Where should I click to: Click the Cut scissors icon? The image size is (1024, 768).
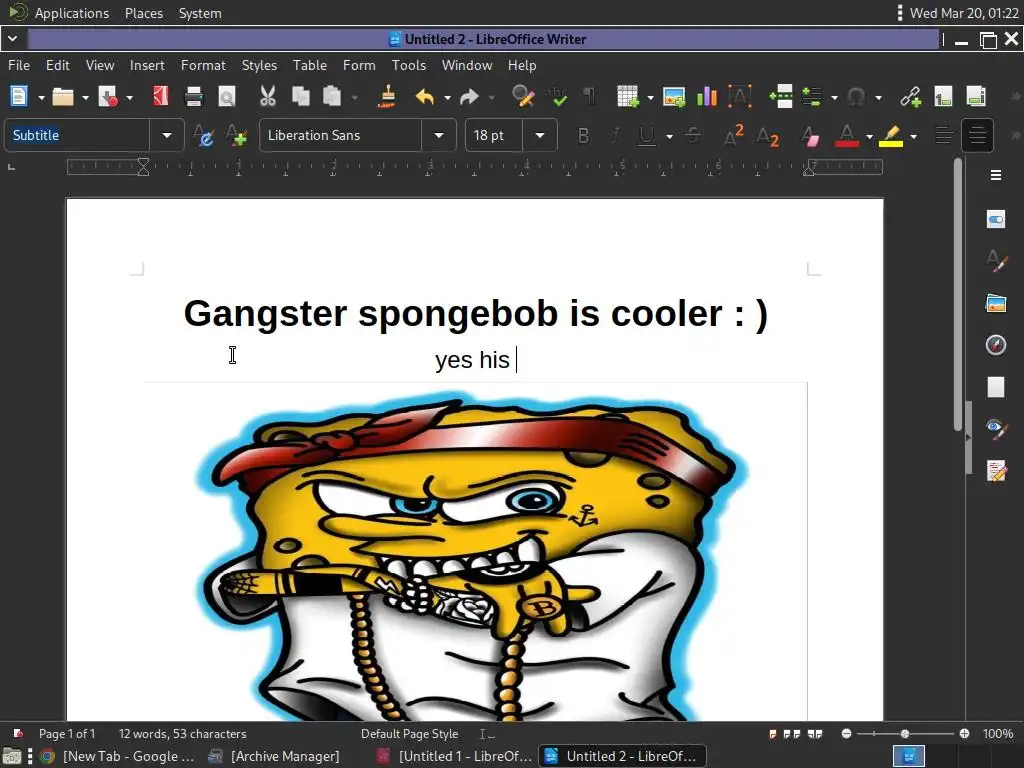click(268, 97)
